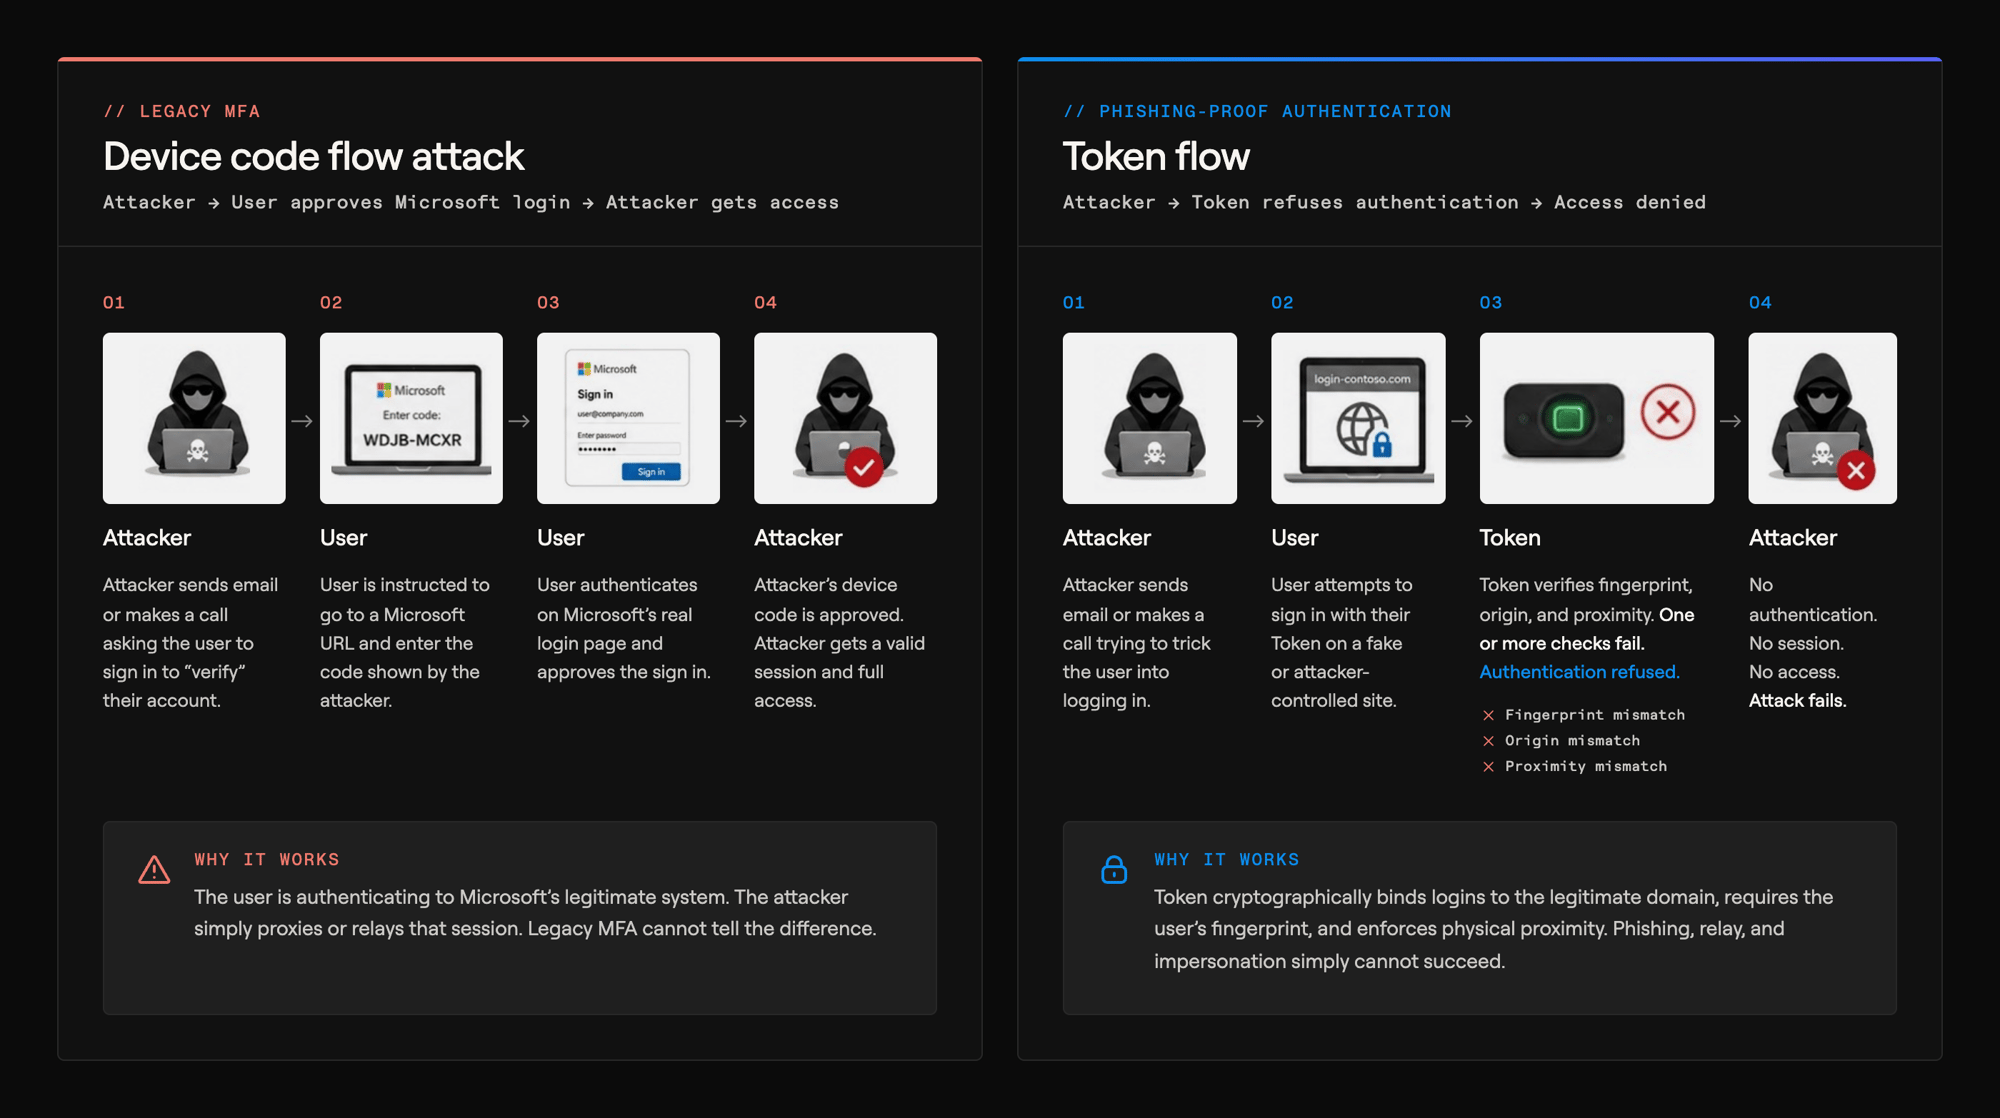The image size is (2000, 1118).
Task: Click the '// LEGACY MFA' label
Action: pos(181,111)
